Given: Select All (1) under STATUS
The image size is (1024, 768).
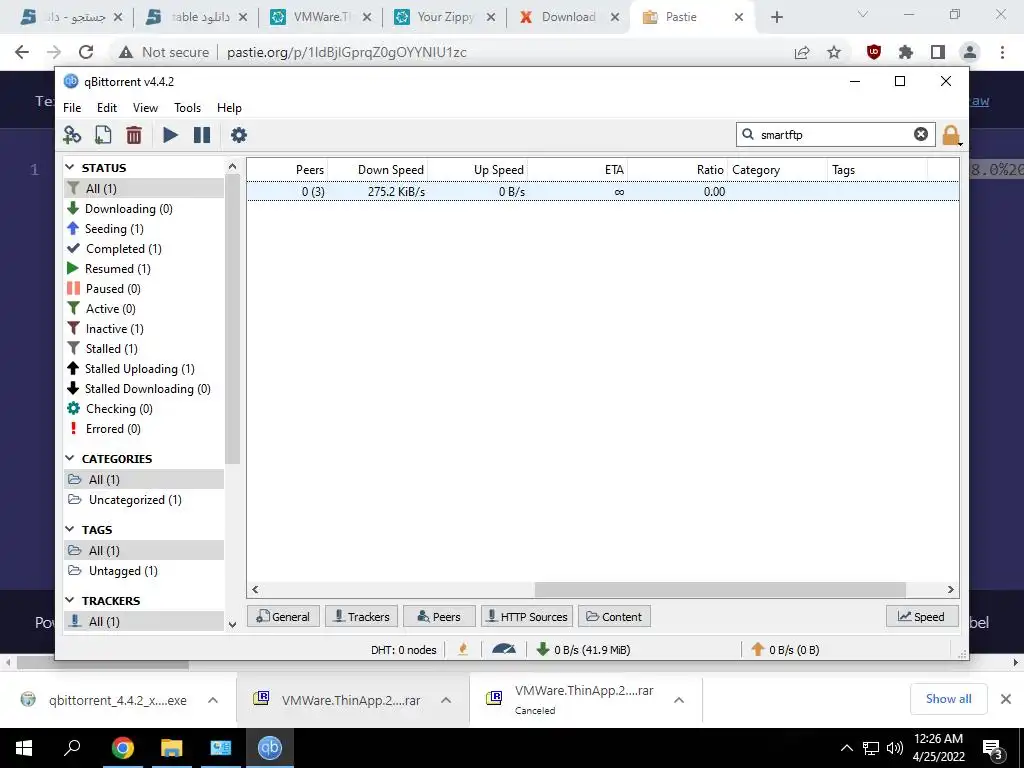Looking at the screenshot, I should tap(144, 189).
